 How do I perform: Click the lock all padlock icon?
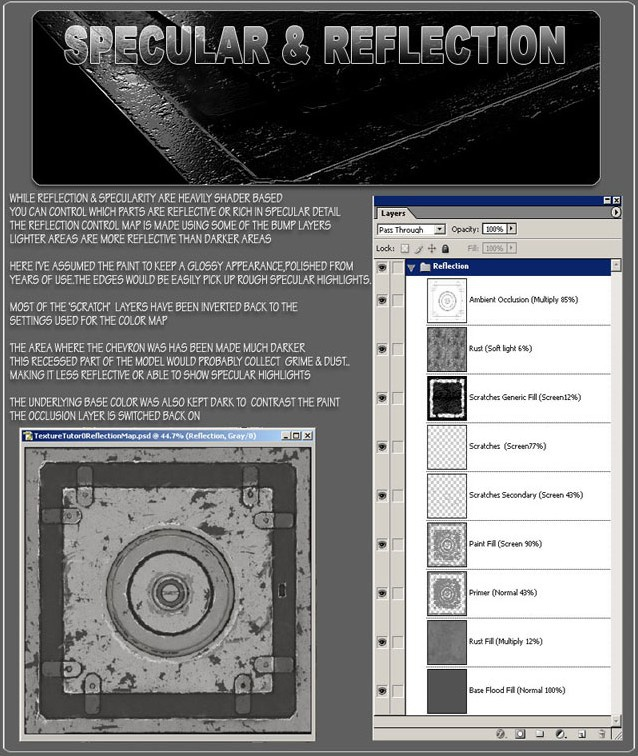coord(445,248)
